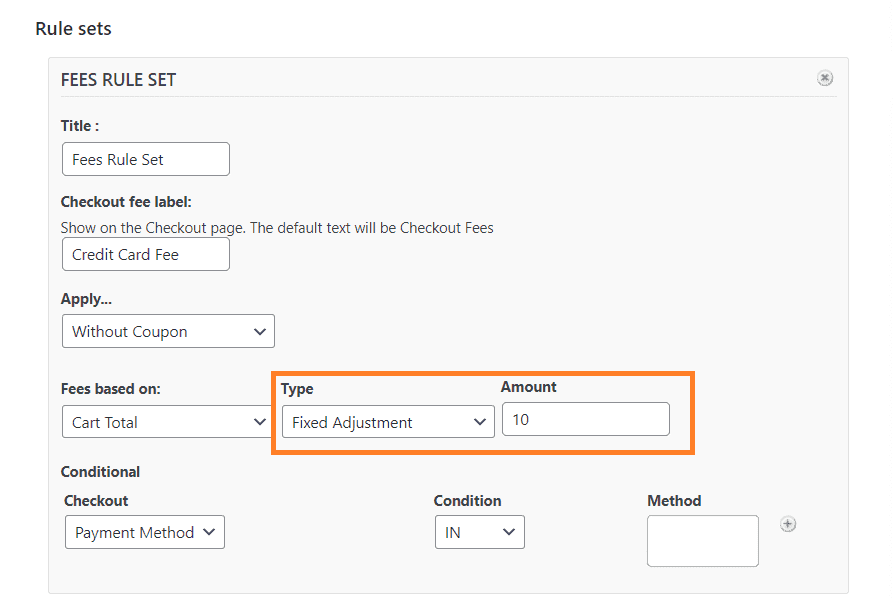This screenshot has width=893, height=600.
Task: Click the FEES RULE SET panel header
Action: click(118, 80)
